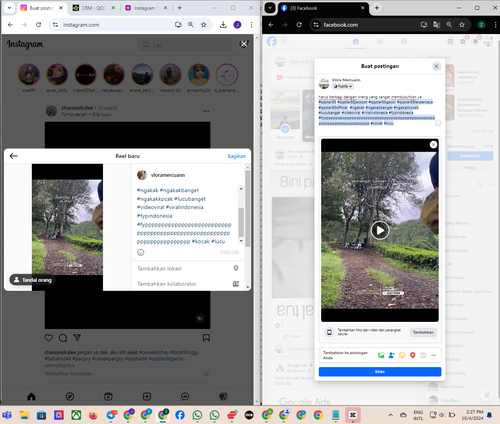Open Xbox app from taskbar
This screenshot has height=424, width=500.
coord(76,415)
